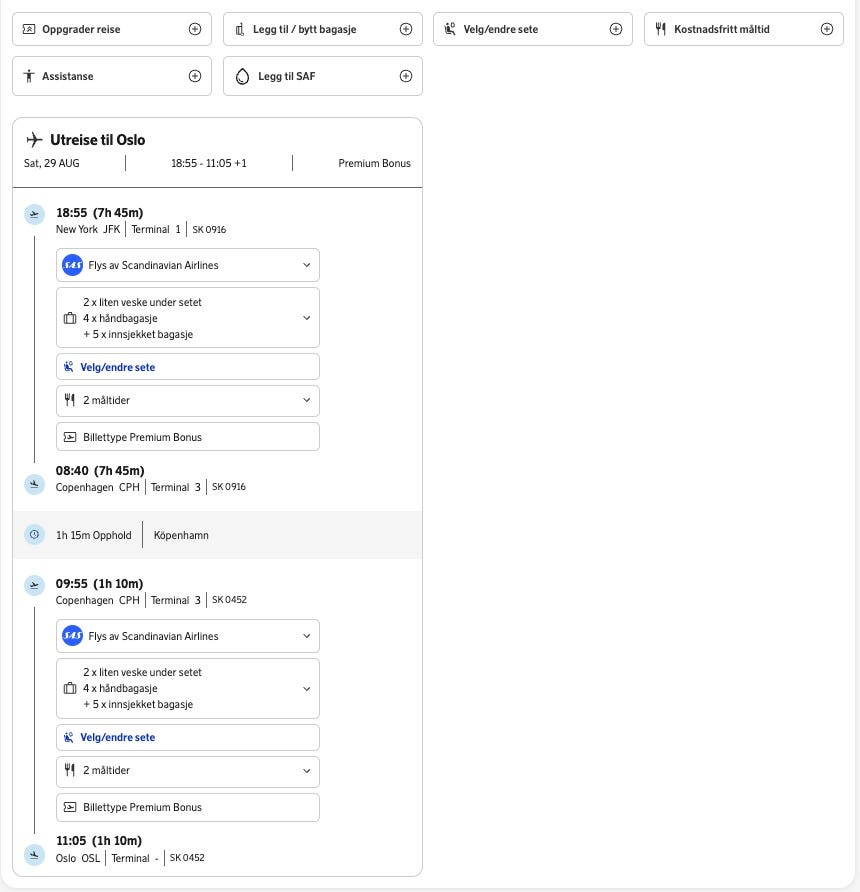Click the 18:55 - 11:05 +1 time range
This screenshot has width=860, height=892.
point(209,163)
